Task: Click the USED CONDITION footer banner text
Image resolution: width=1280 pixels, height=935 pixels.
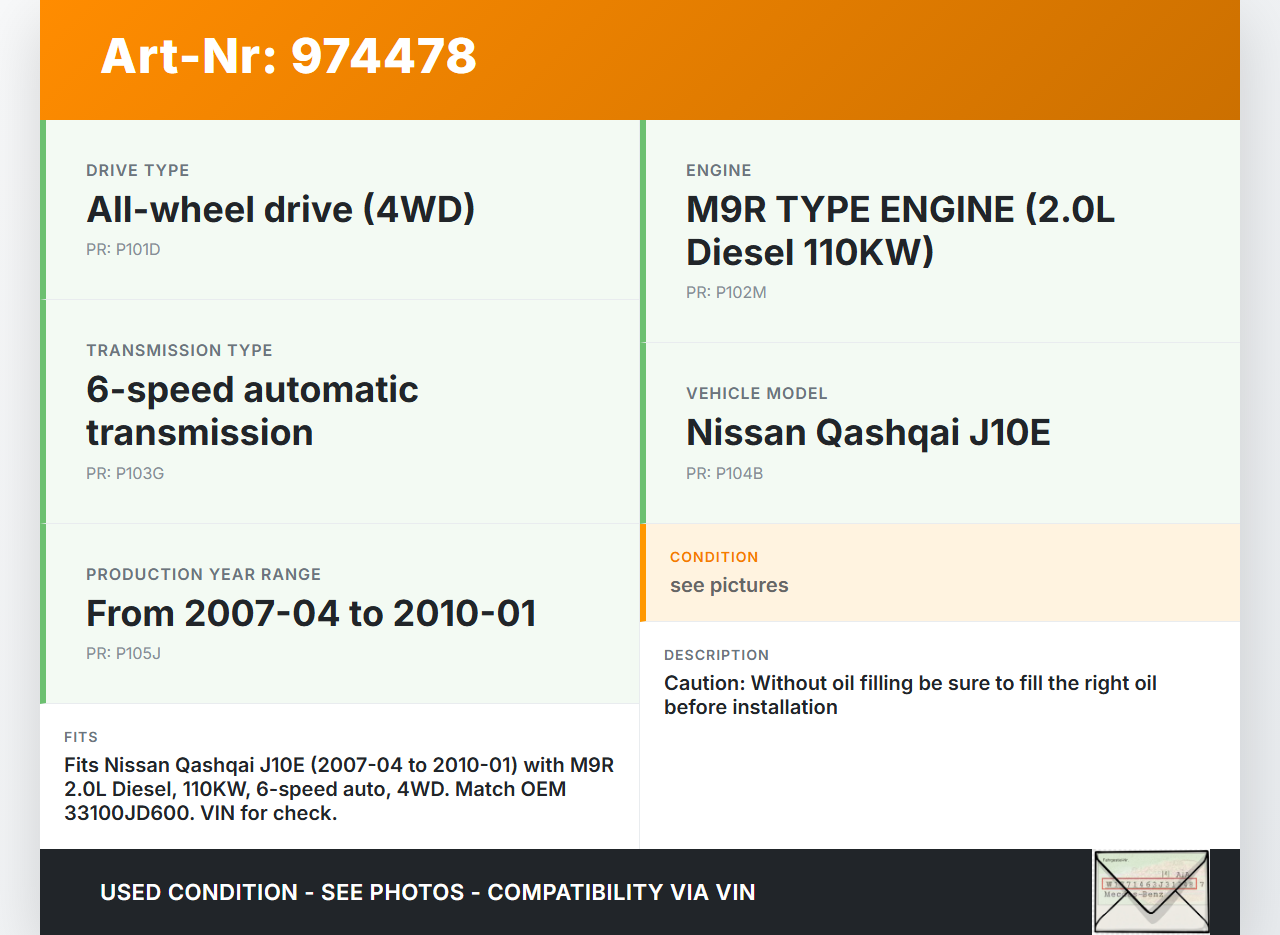Action: click(427, 892)
